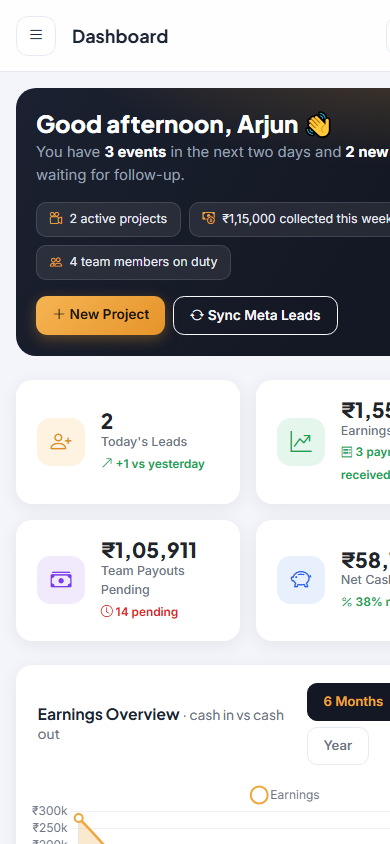390x844 pixels.
Task: Select the 6 Months range tab
Action: point(349,702)
